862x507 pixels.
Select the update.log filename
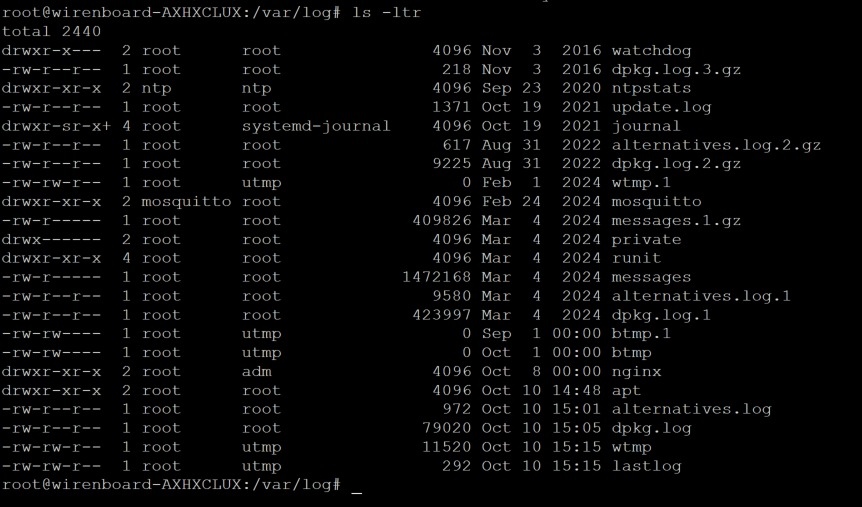click(661, 107)
